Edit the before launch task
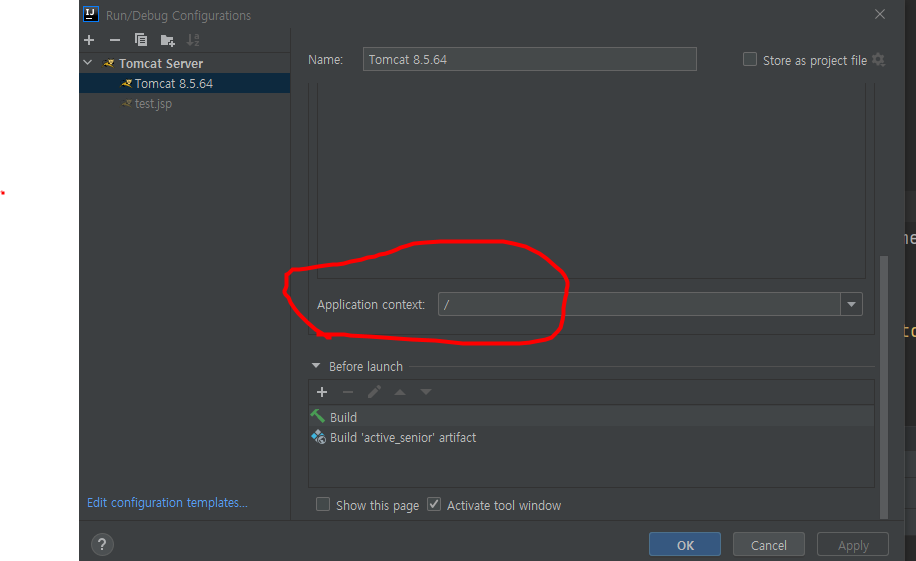The image size is (916, 561). (374, 392)
